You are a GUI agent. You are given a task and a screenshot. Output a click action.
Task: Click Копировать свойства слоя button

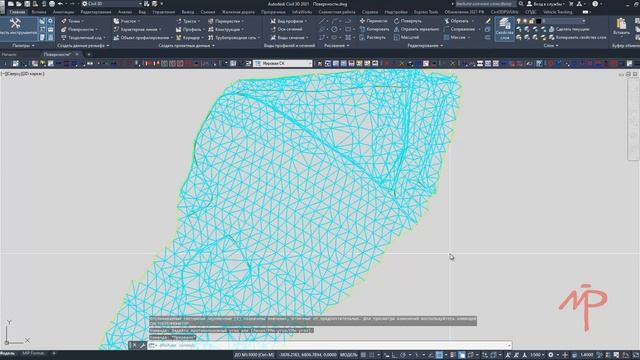(578, 38)
